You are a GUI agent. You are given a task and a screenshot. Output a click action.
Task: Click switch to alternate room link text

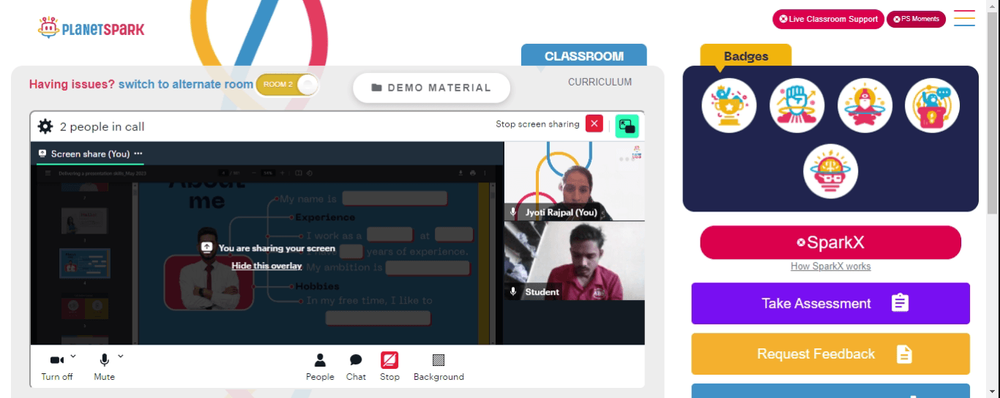[186, 84]
